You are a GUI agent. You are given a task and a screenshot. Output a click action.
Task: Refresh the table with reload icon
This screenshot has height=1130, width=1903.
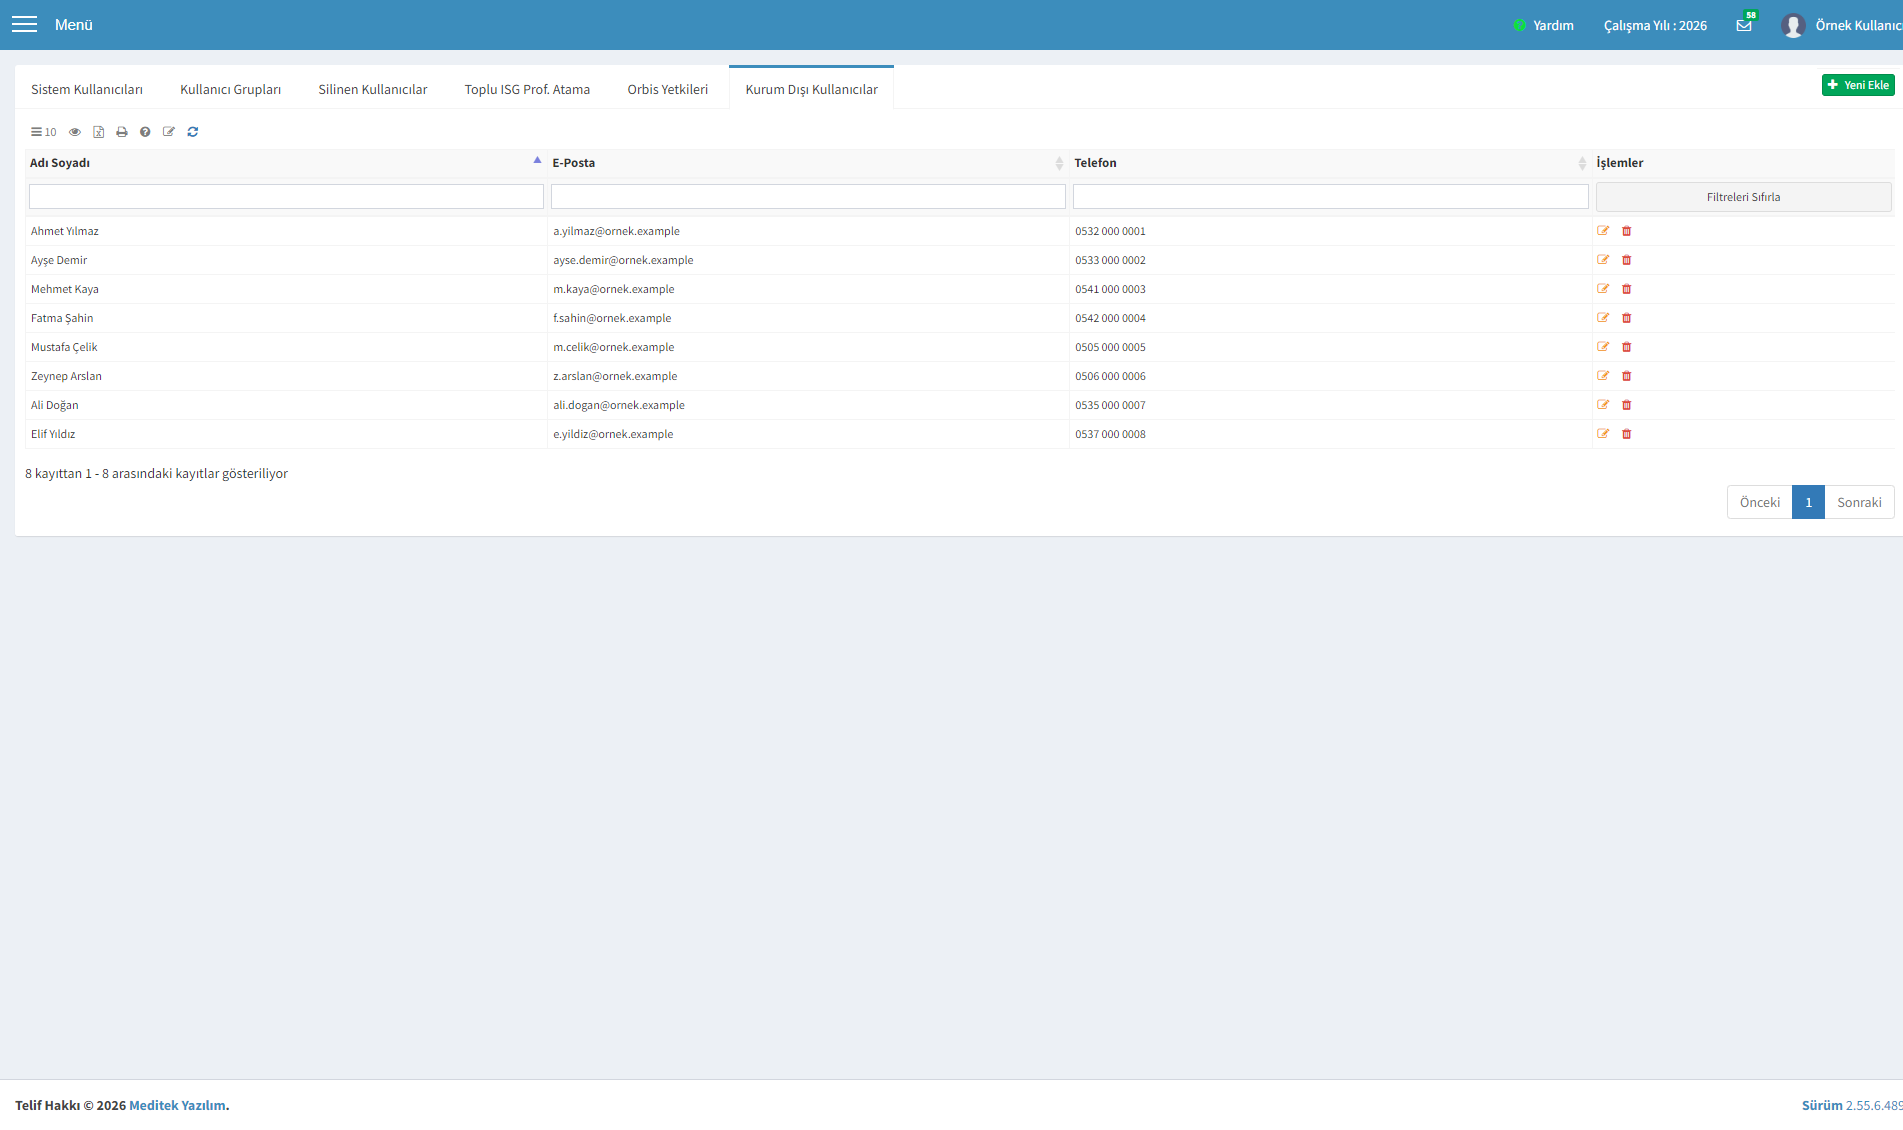pyautogui.click(x=193, y=132)
